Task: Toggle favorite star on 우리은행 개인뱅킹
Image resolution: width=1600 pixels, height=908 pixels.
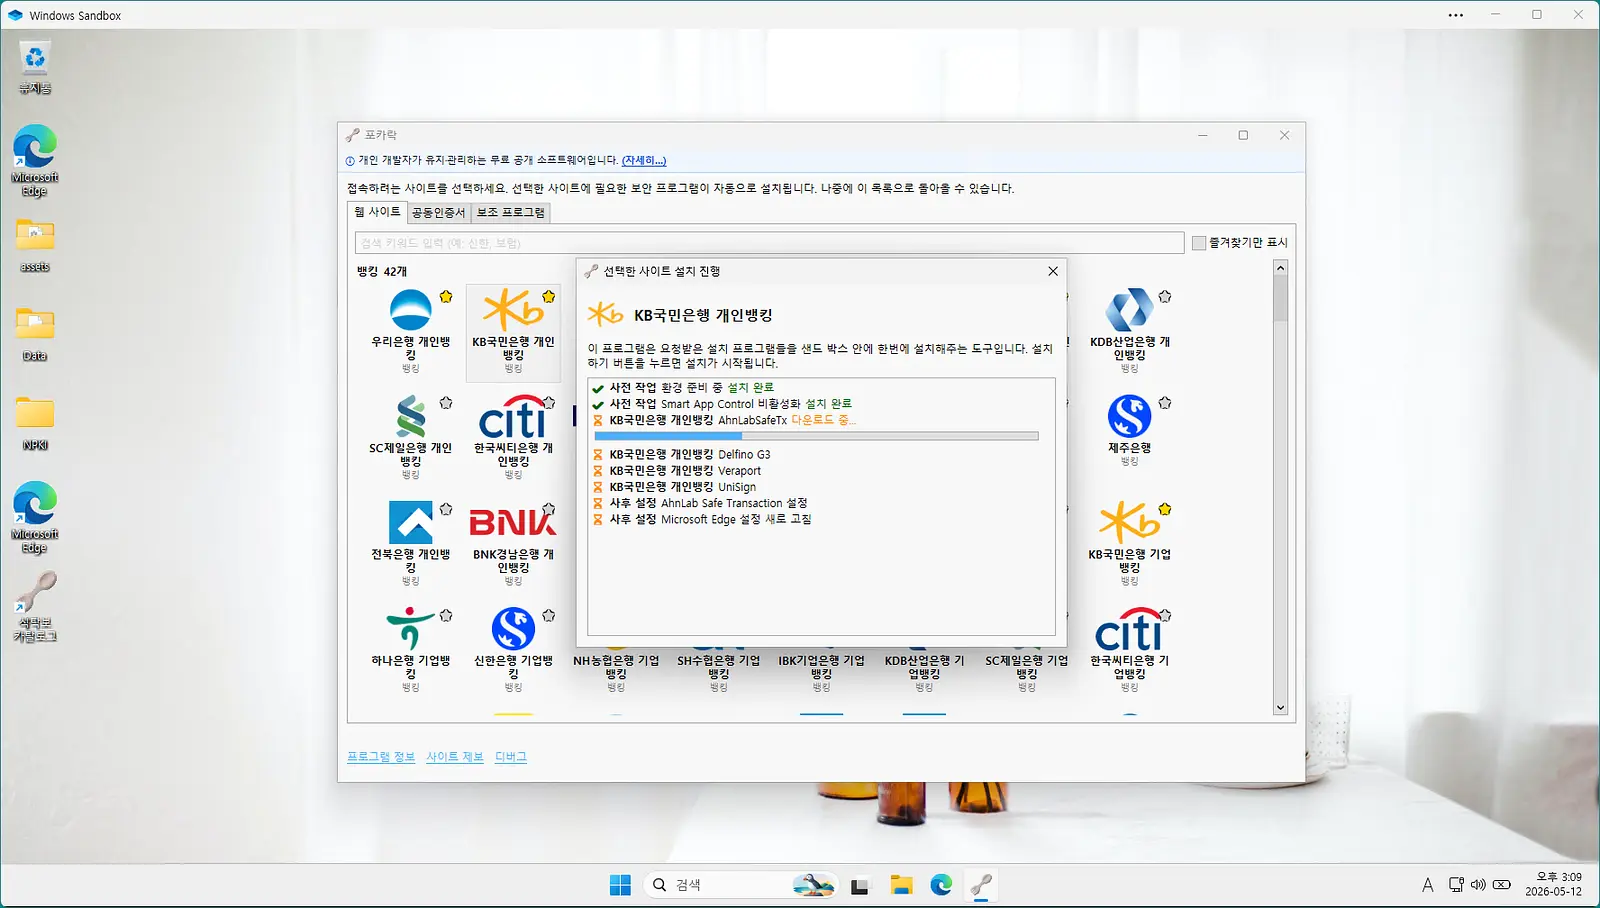Action: pos(446,297)
